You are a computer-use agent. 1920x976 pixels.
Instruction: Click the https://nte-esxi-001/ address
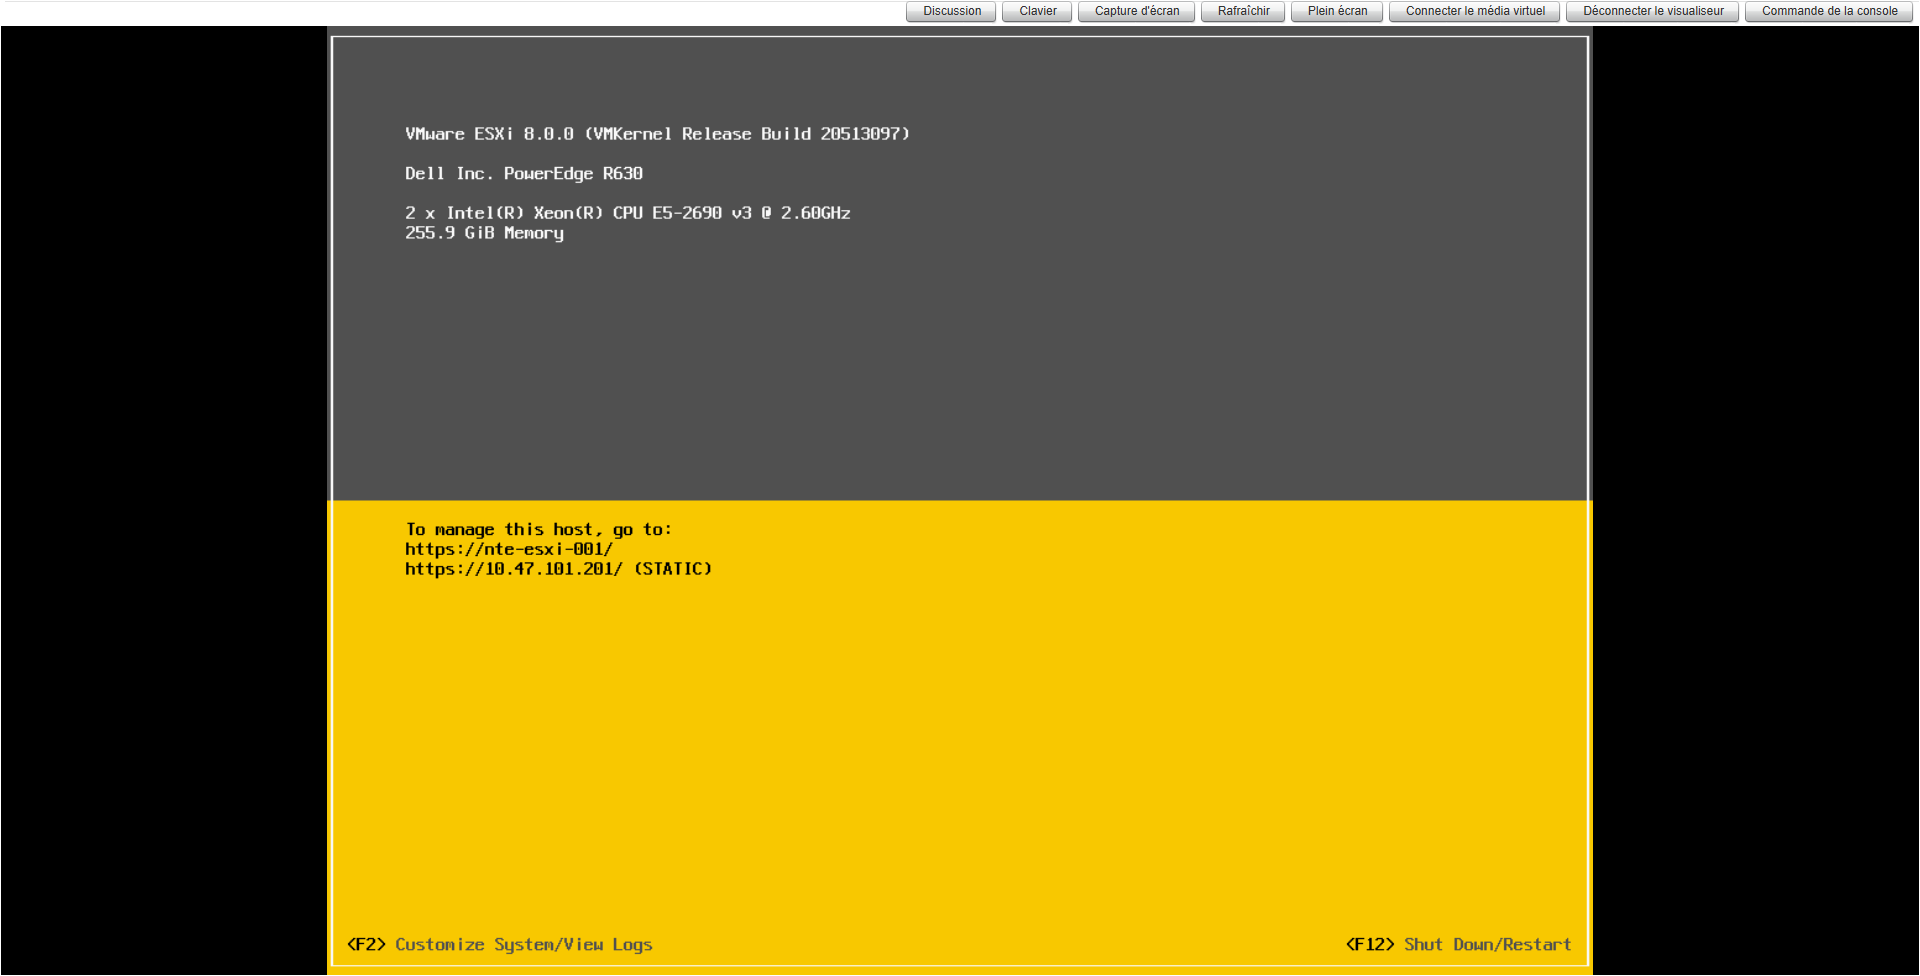coord(508,549)
